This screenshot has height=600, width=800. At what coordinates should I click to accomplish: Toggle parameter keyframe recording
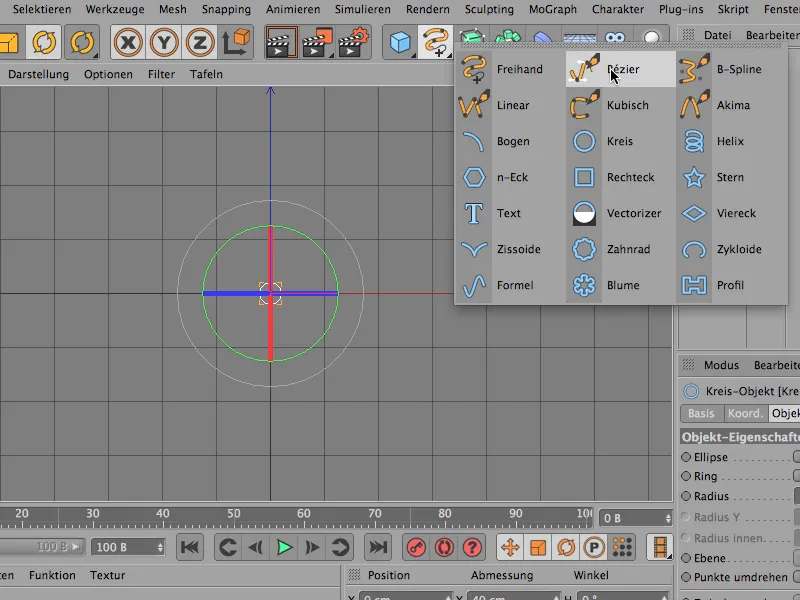(x=593, y=547)
